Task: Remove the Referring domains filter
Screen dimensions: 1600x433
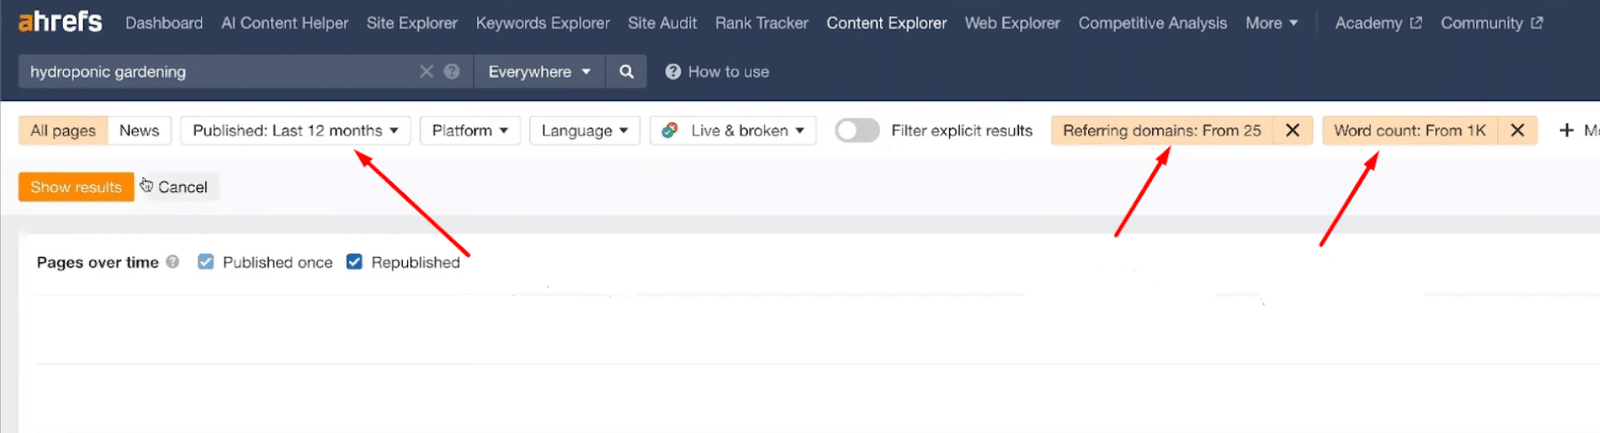Action: [1292, 131]
